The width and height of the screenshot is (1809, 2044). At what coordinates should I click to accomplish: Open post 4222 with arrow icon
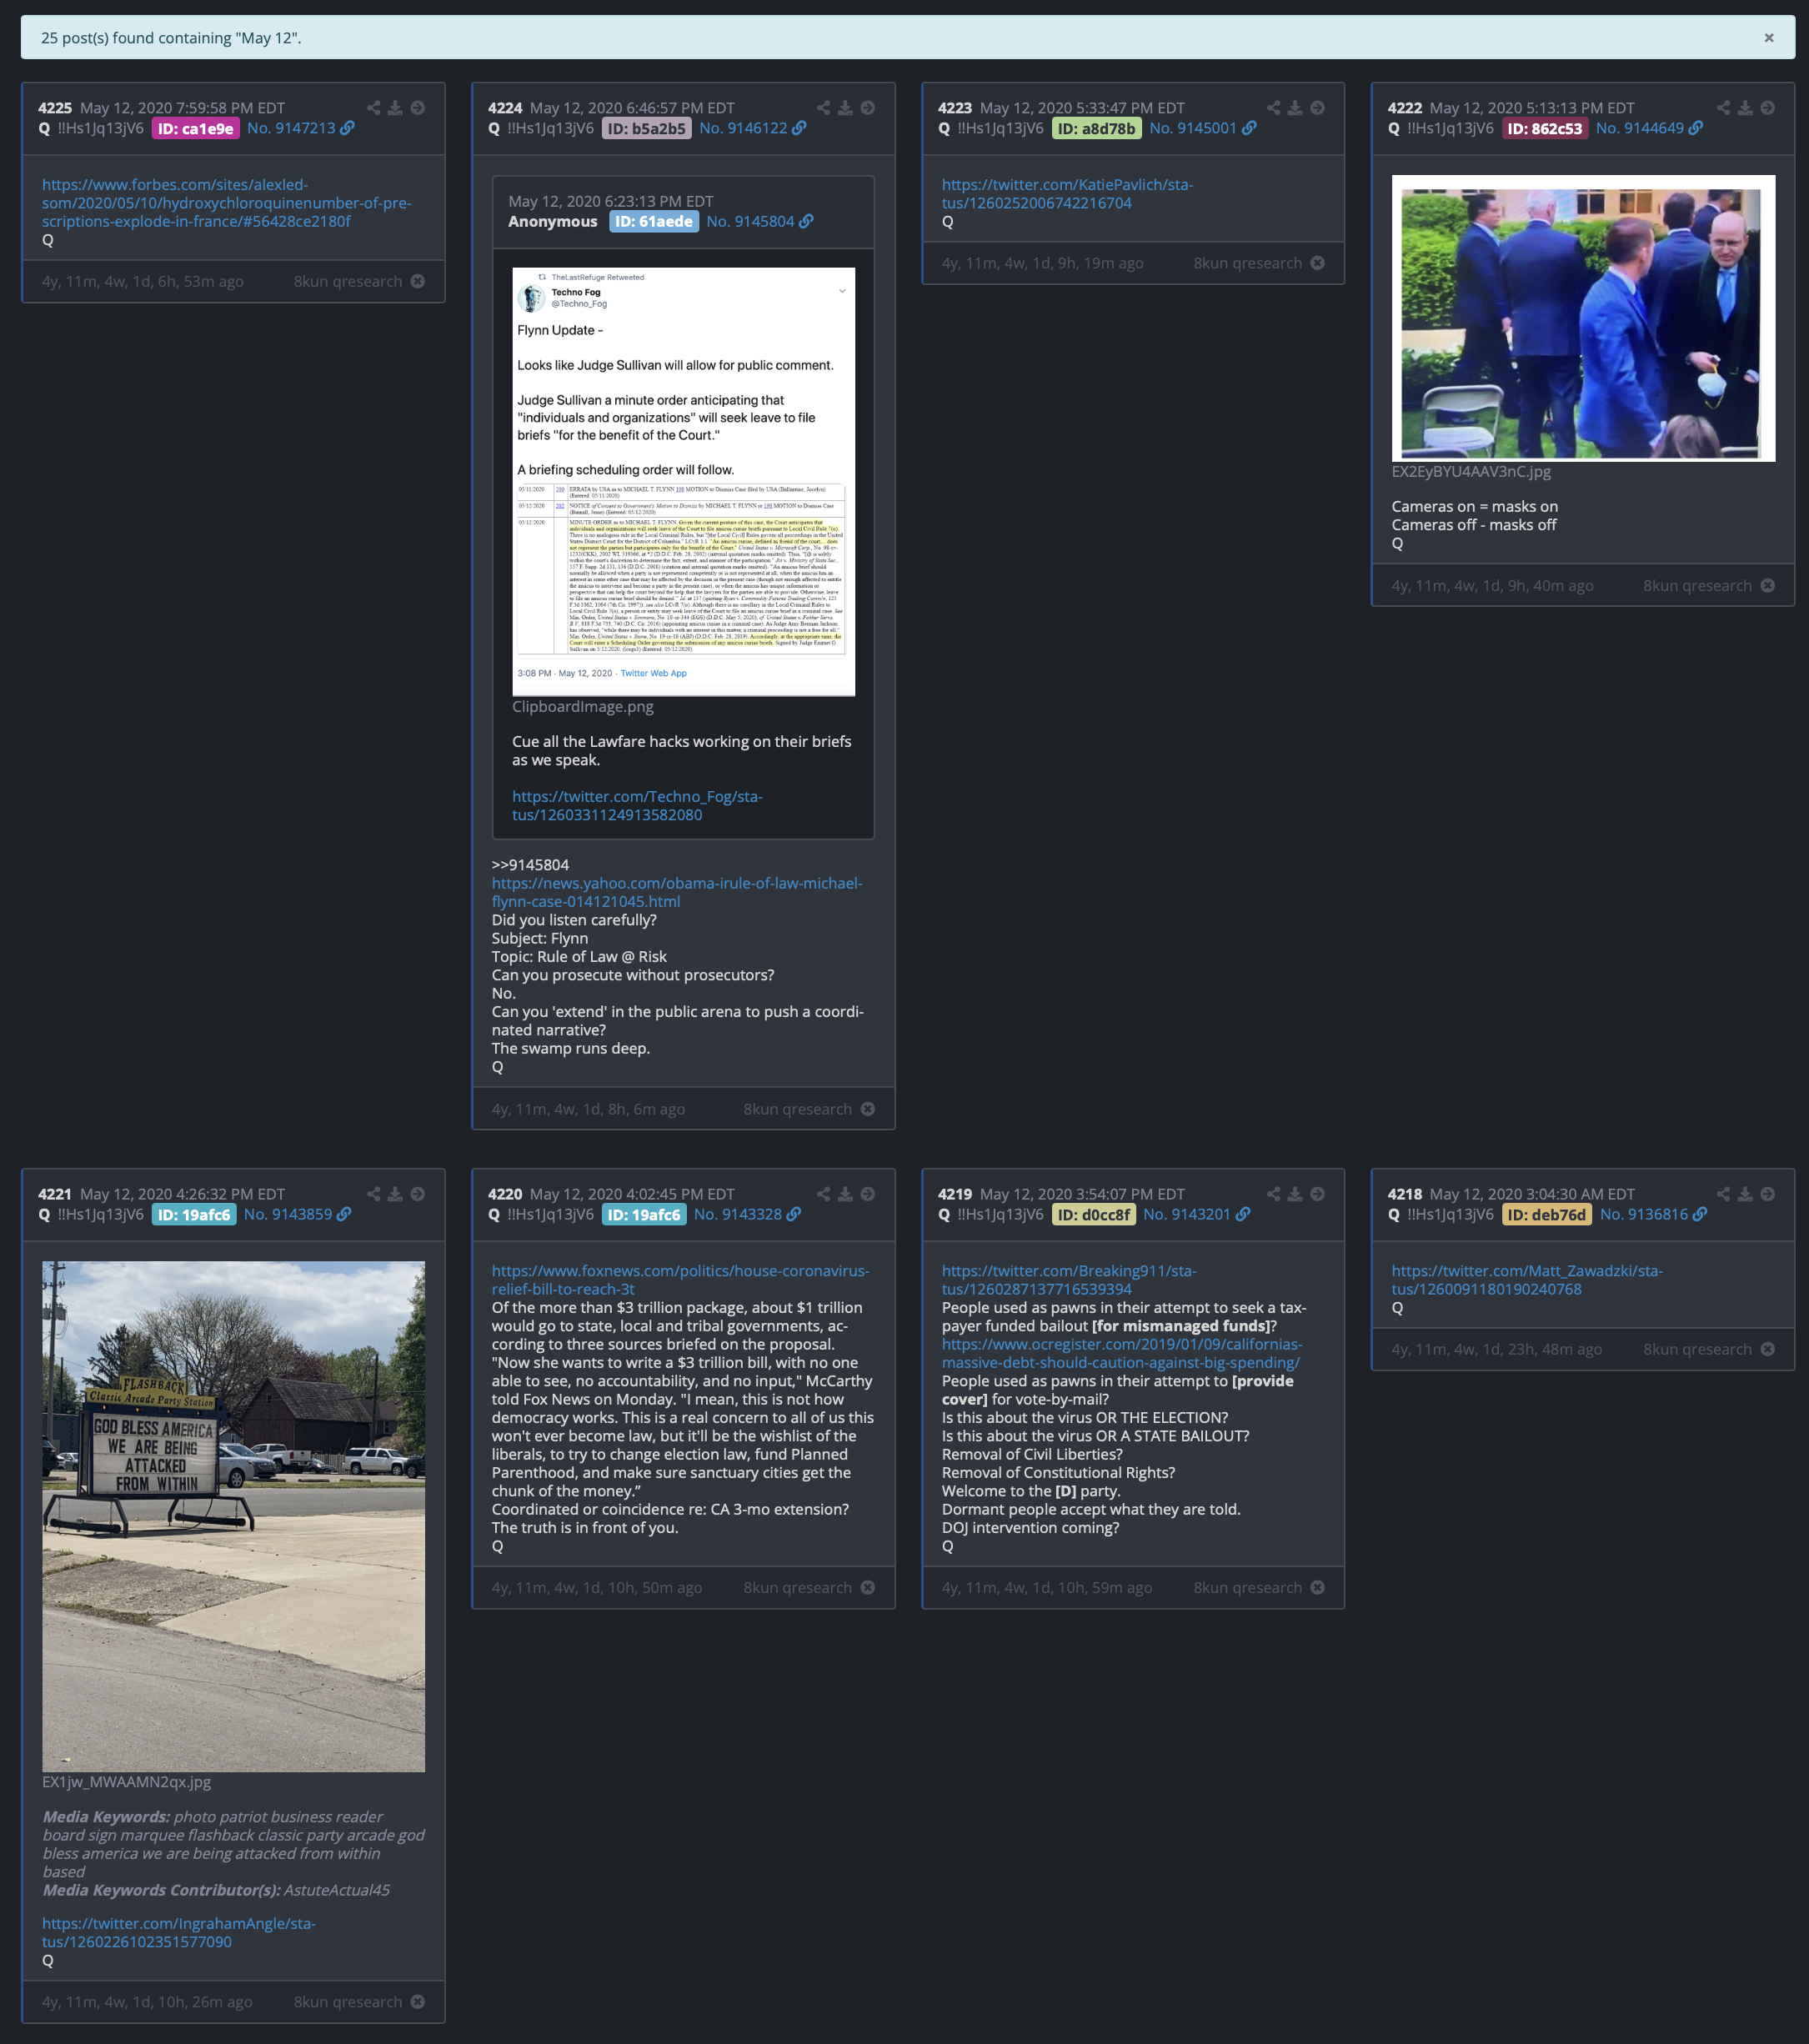pyautogui.click(x=1768, y=108)
